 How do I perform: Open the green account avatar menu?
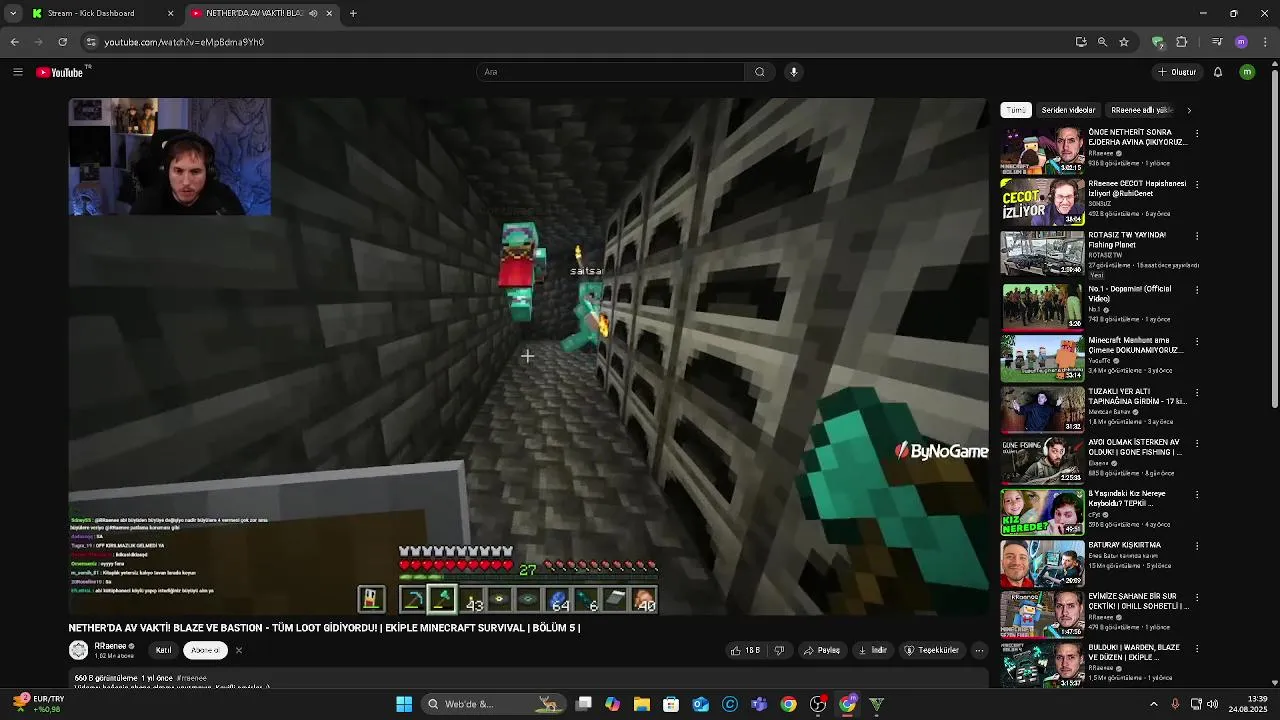click(x=1247, y=72)
